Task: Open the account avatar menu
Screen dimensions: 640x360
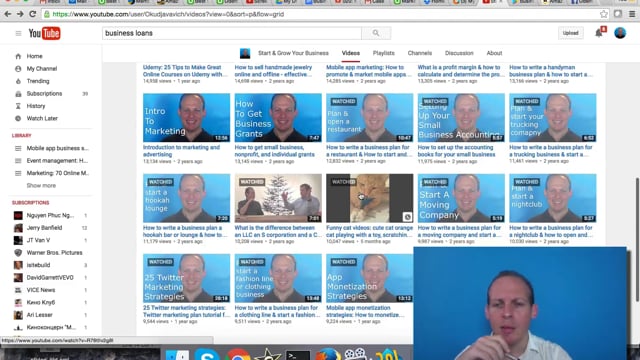Action: pyautogui.click(x=620, y=33)
